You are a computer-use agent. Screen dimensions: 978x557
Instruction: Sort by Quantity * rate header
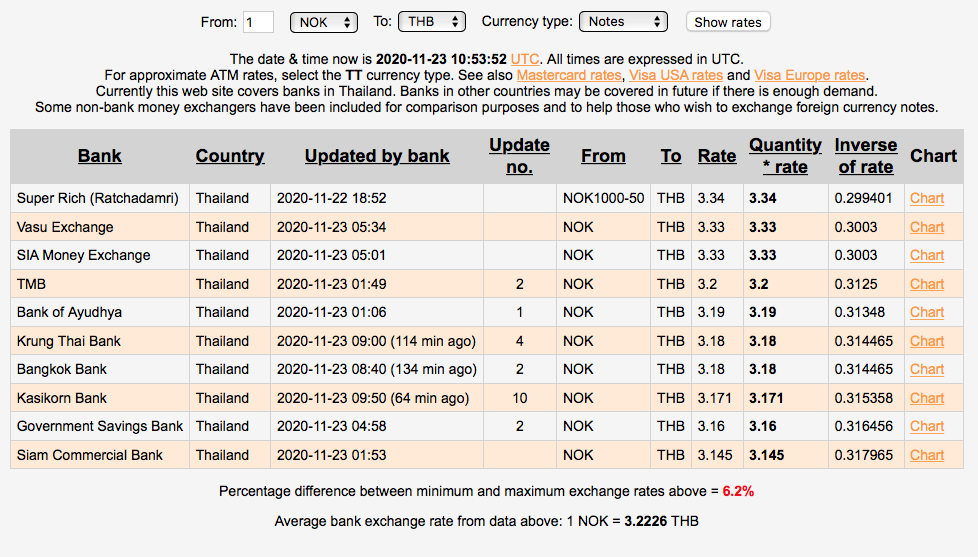coord(785,156)
